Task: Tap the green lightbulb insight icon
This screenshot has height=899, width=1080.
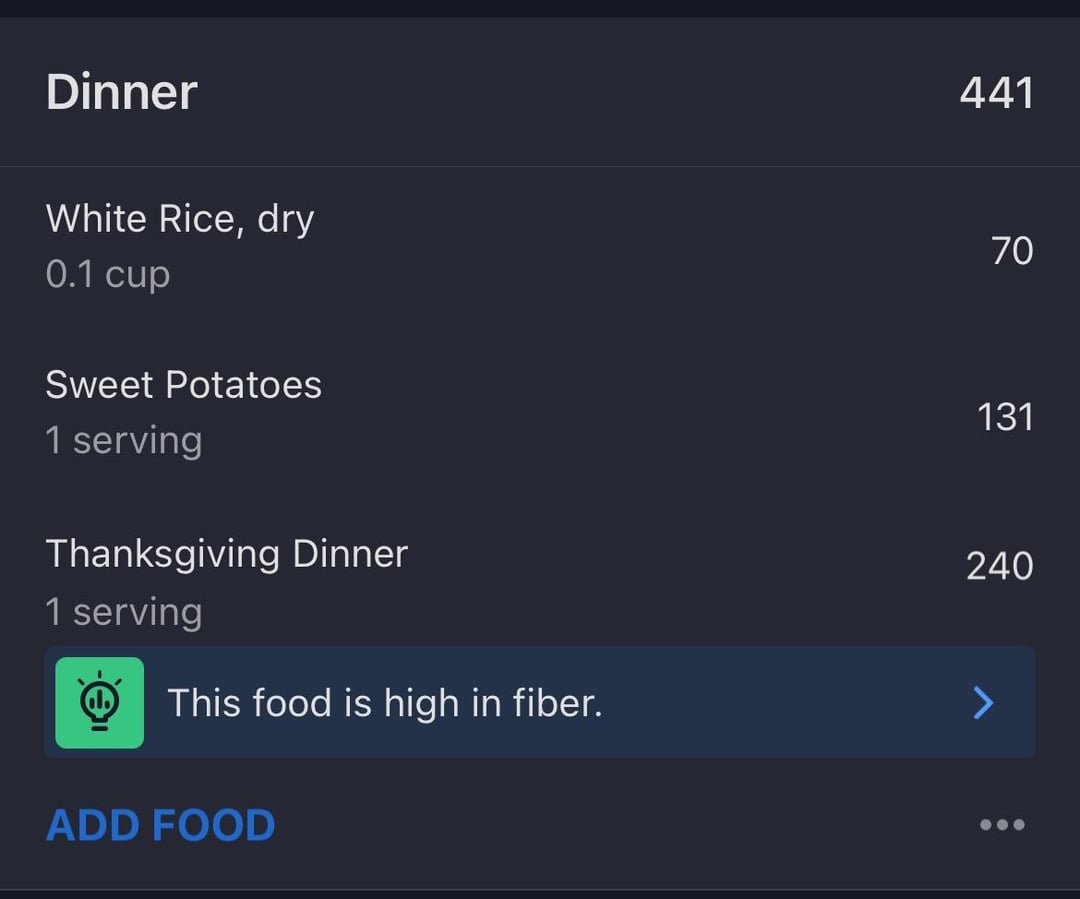Action: (100, 703)
